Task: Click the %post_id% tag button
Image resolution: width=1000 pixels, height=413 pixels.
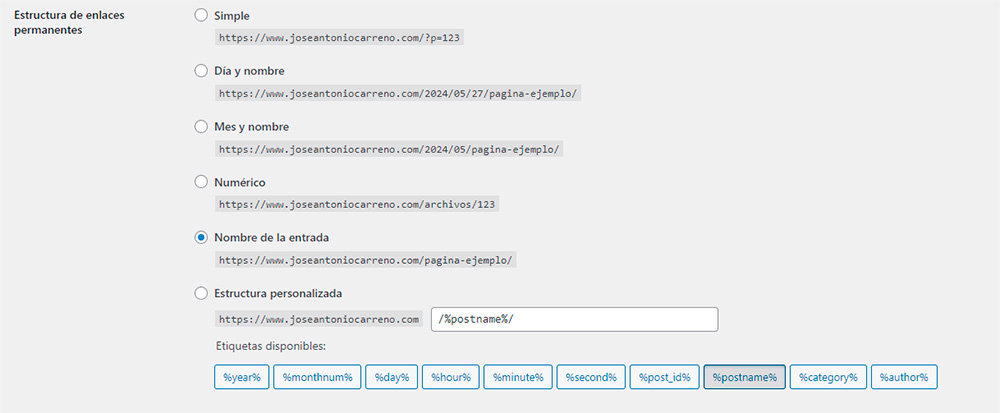Action: [x=665, y=377]
